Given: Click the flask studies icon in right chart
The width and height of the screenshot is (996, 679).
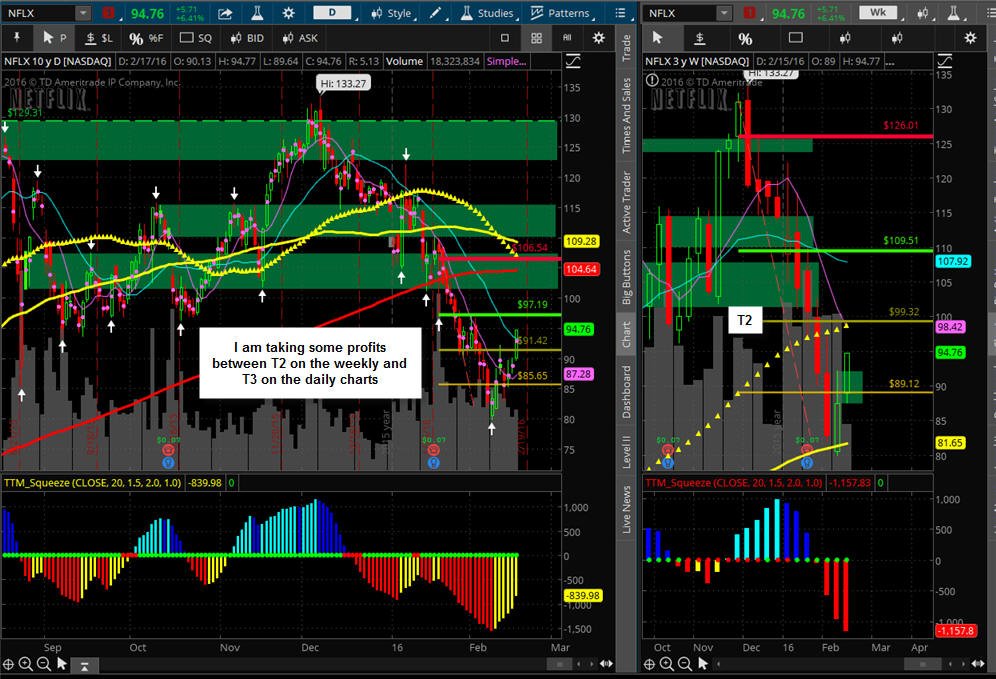Looking at the screenshot, I should point(954,13).
